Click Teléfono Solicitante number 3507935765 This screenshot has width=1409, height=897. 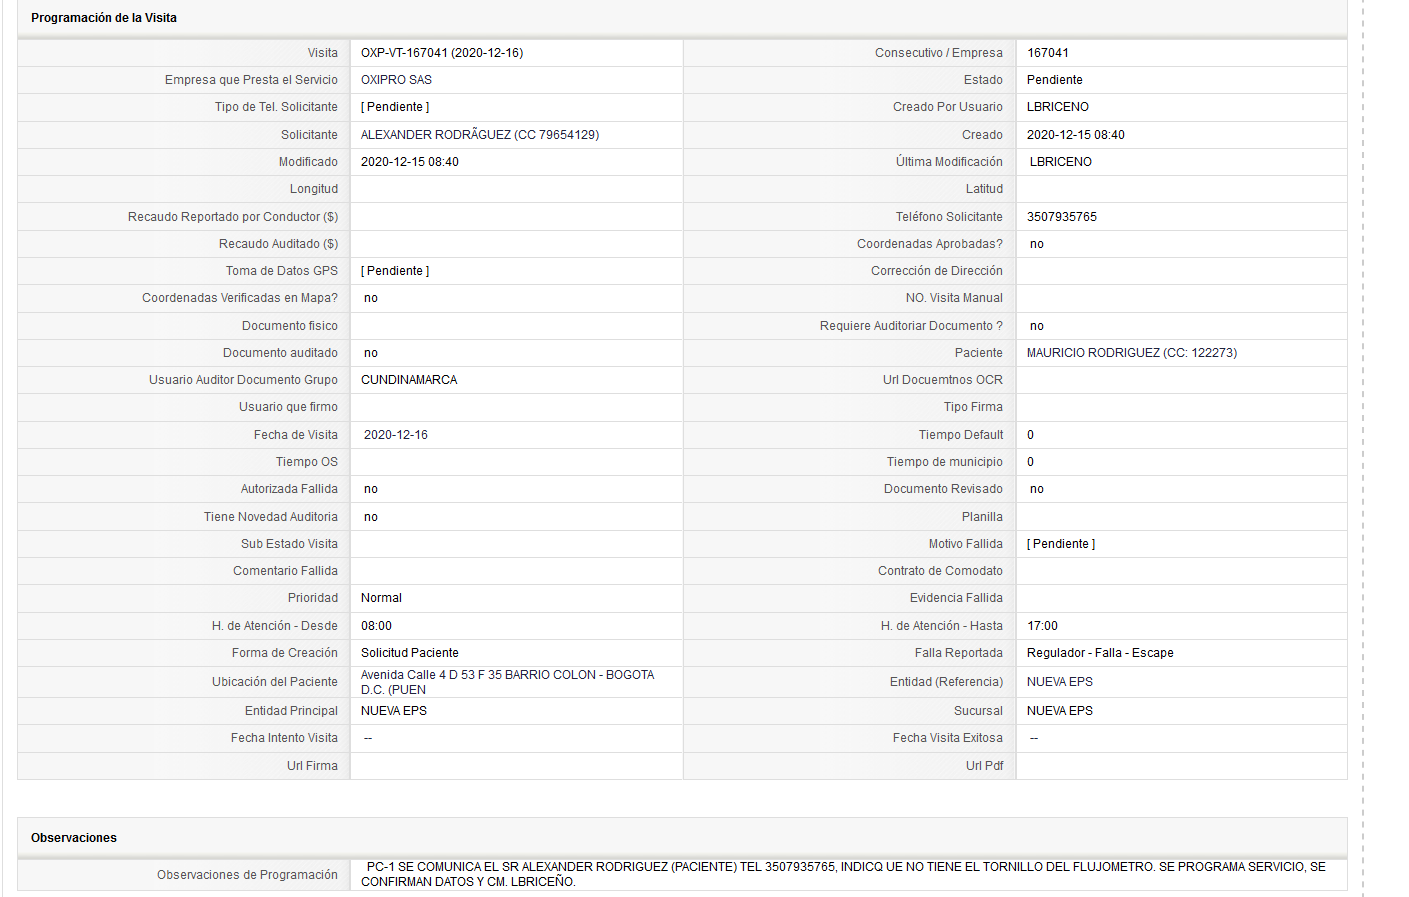click(1062, 217)
